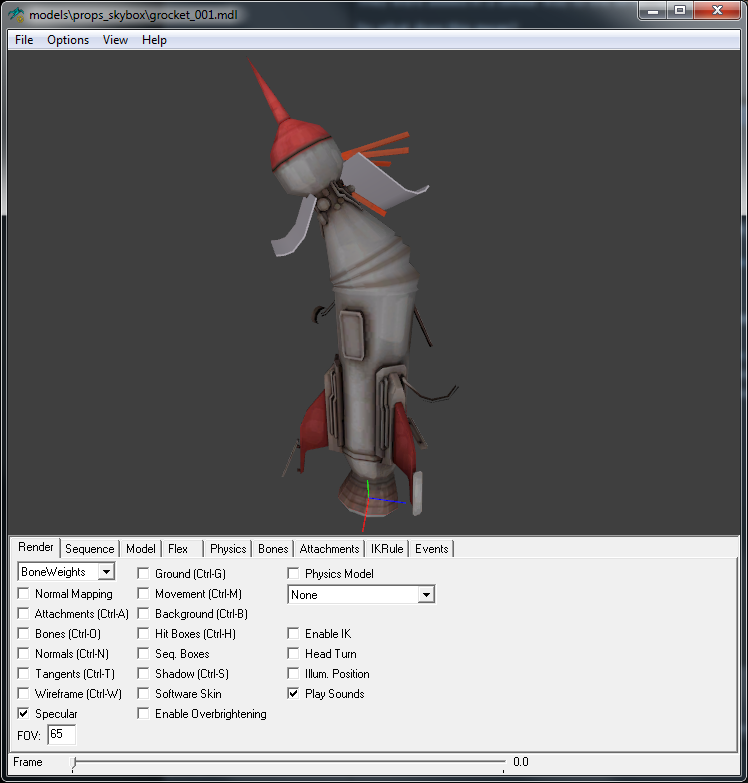The image size is (748, 783).
Task: Open the IKRule tab
Action: (x=387, y=549)
